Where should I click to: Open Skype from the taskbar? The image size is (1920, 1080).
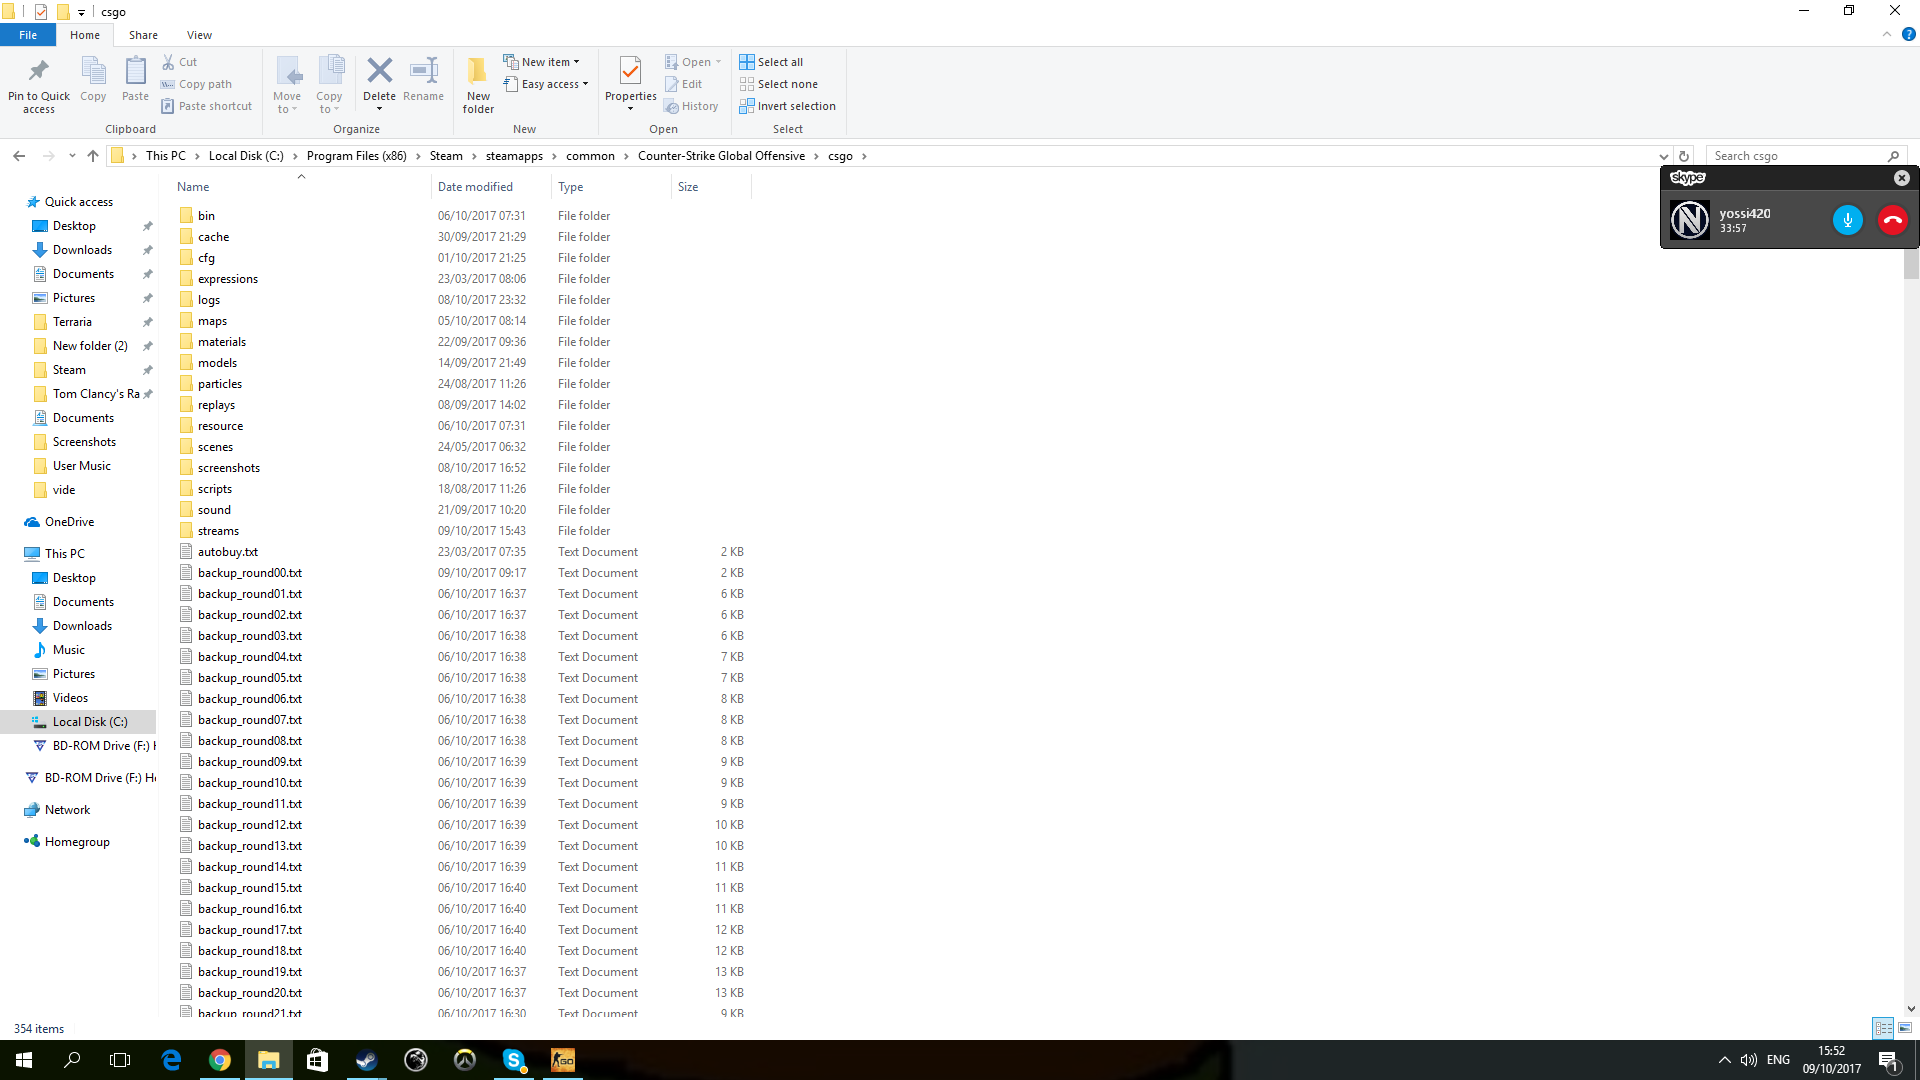[514, 1060]
